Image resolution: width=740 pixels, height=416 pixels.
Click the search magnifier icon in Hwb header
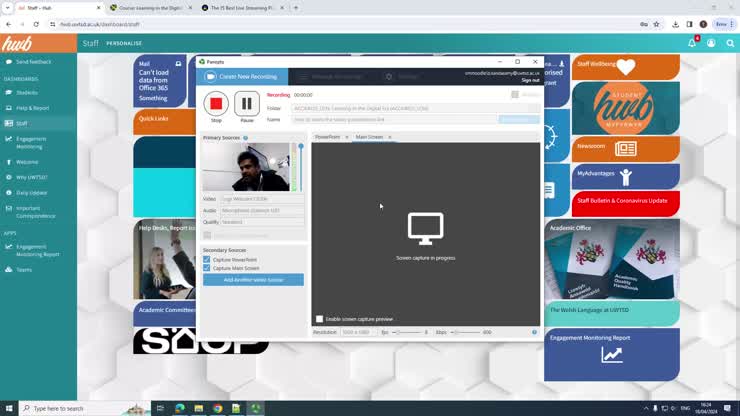[x=730, y=43]
